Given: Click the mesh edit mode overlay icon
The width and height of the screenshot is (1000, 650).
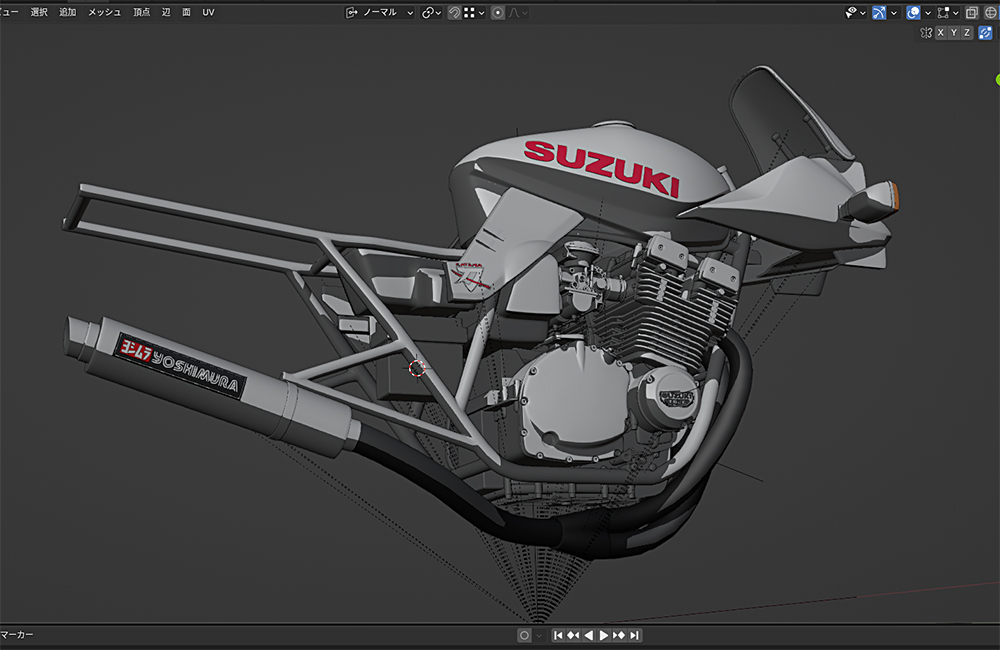Looking at the screenshot, I should [943, 13].
